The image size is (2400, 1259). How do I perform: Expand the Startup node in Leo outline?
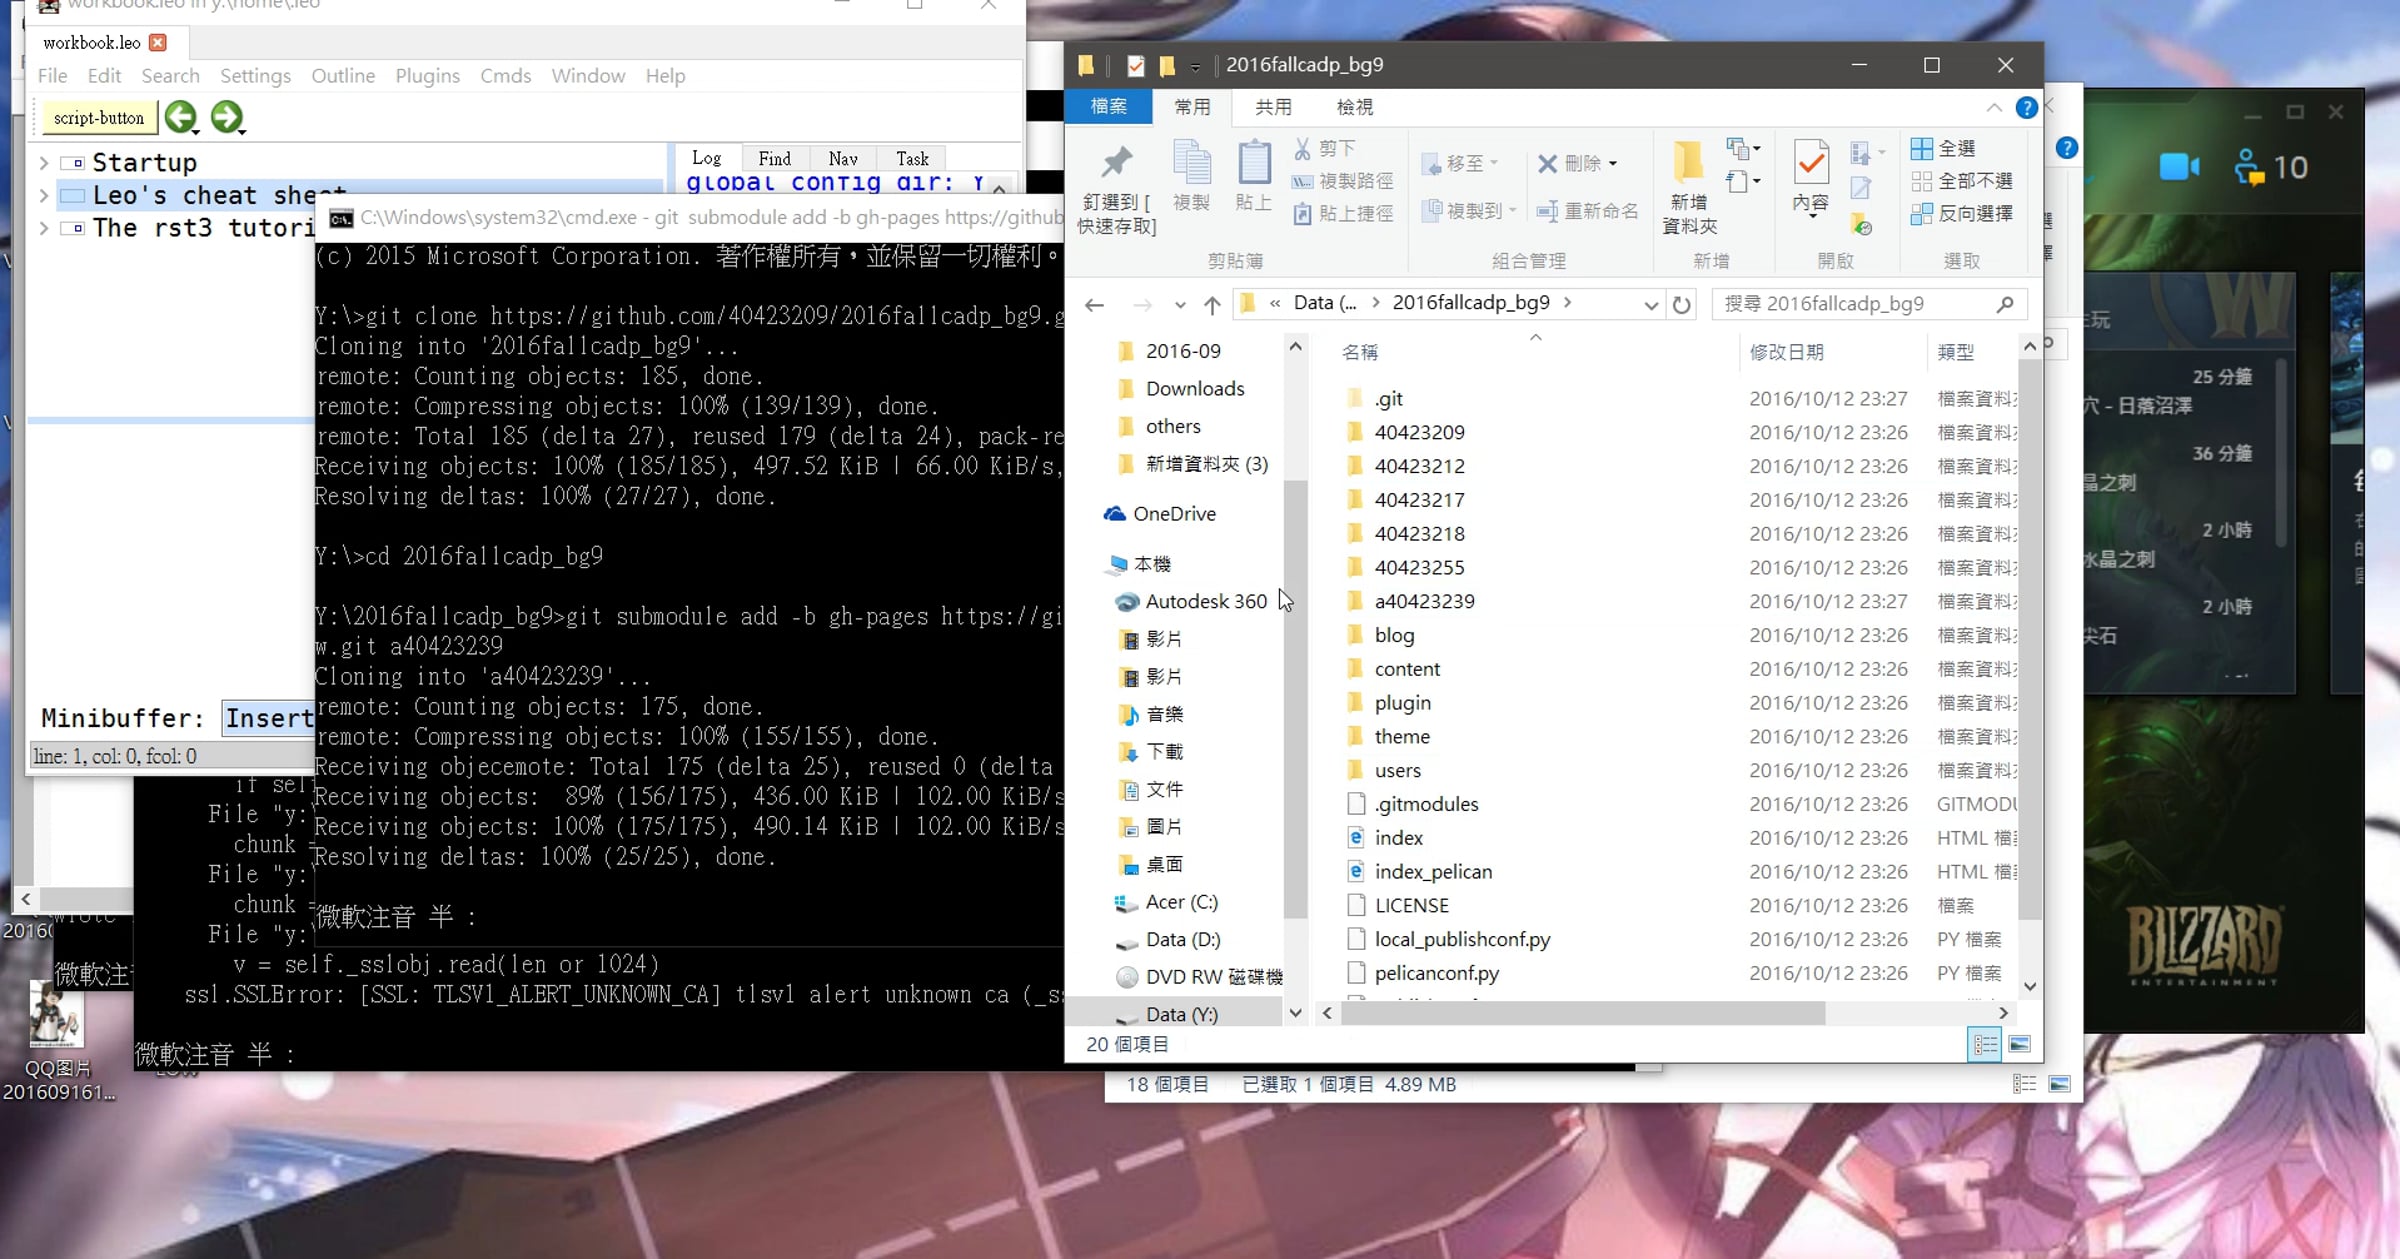pos(43,162)
